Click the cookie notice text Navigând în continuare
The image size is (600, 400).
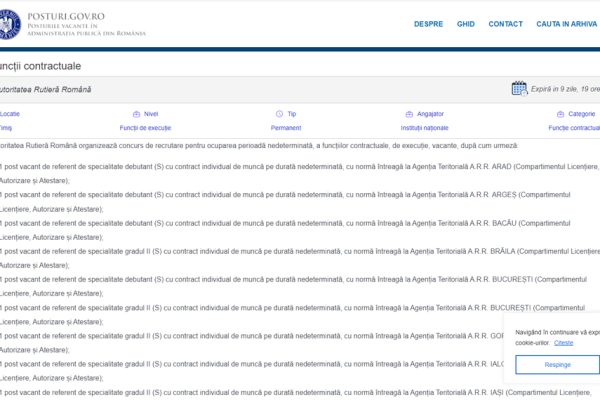558,337
